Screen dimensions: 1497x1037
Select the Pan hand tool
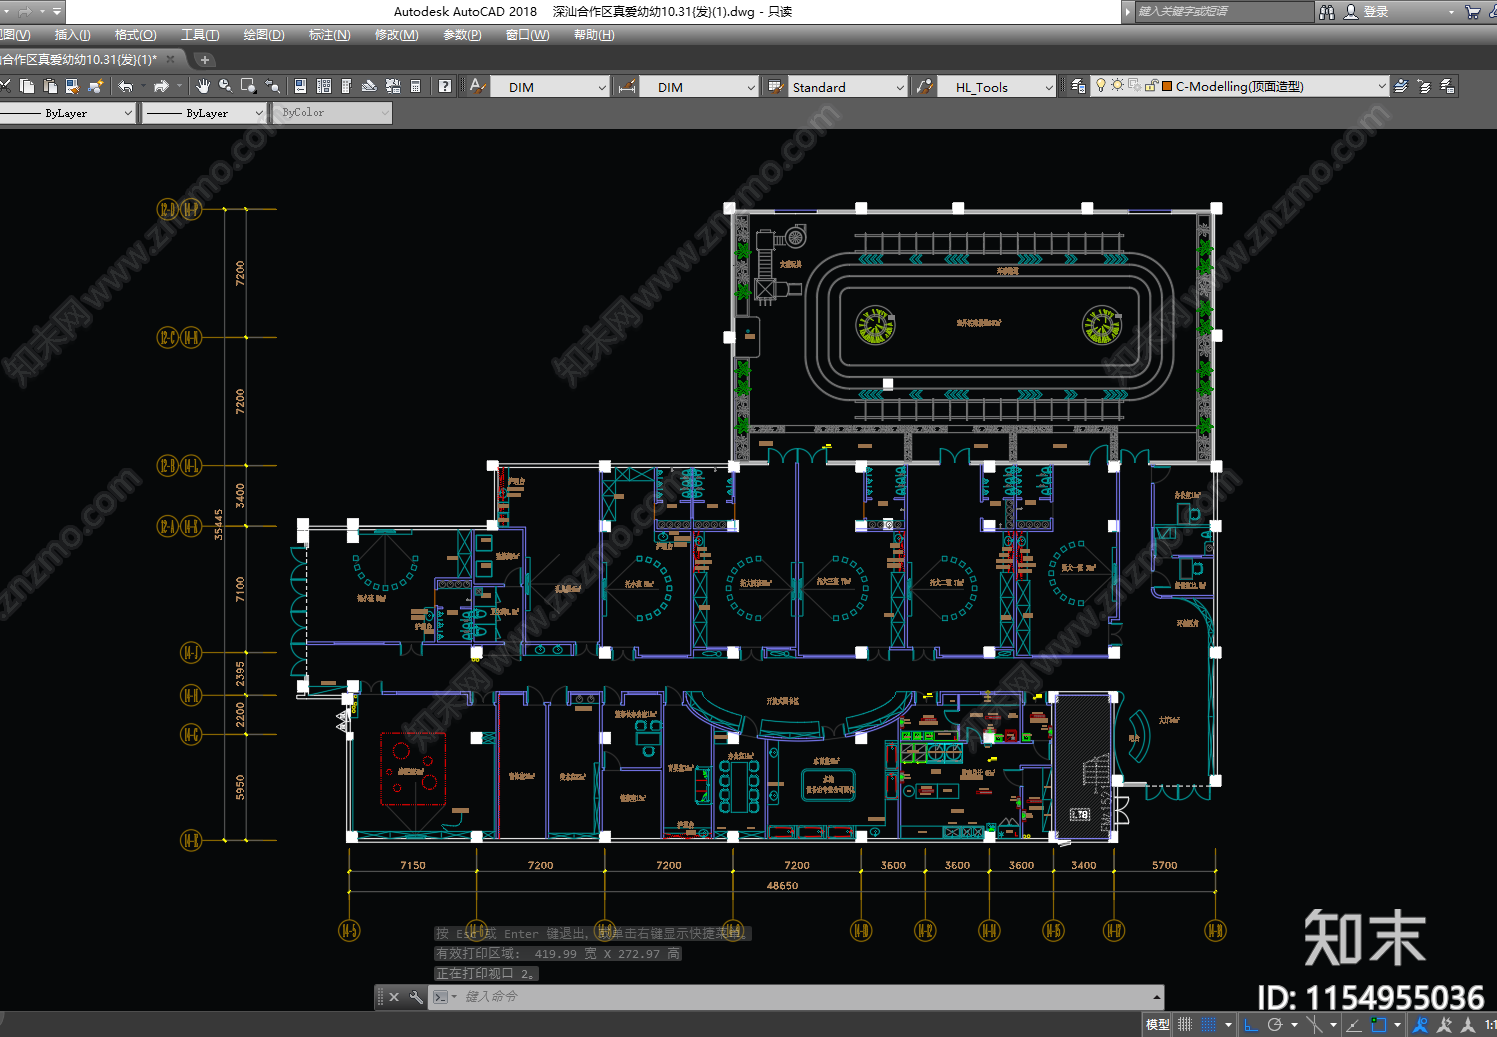click(x=203, y=86)
